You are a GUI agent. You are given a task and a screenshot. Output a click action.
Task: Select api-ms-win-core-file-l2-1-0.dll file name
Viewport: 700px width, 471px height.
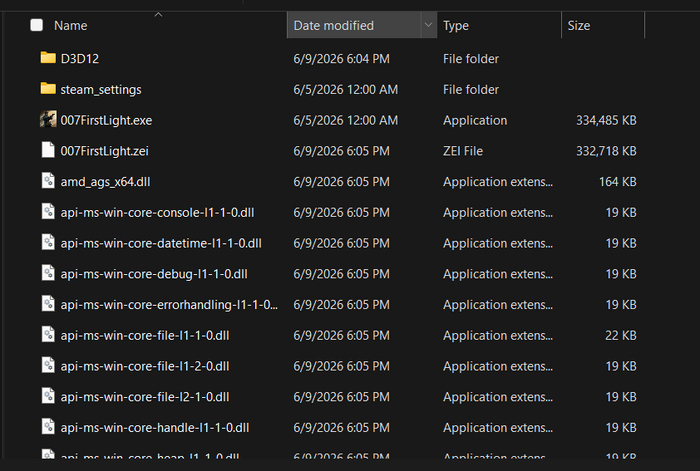145,397
